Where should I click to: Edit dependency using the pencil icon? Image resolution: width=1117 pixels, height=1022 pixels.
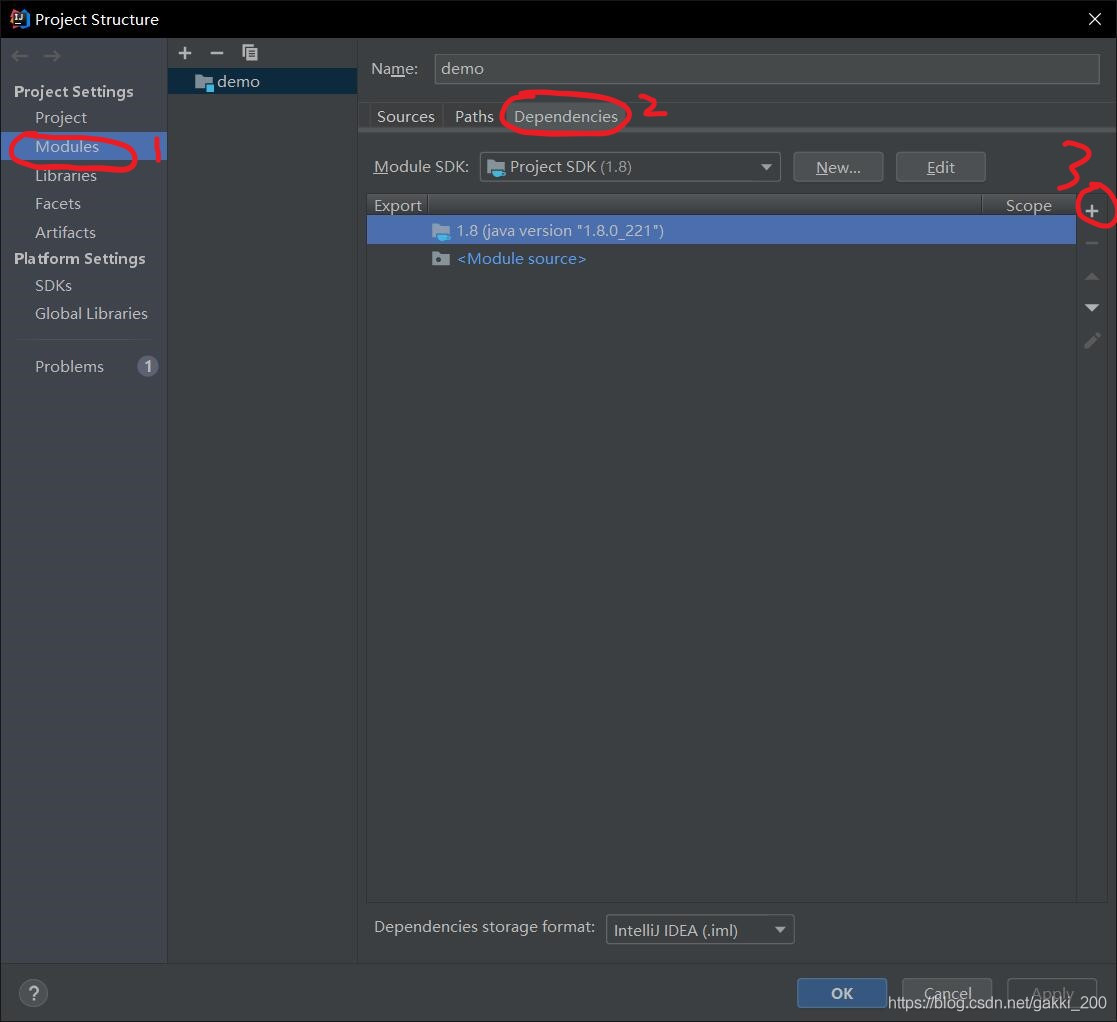pos(1091,340)
